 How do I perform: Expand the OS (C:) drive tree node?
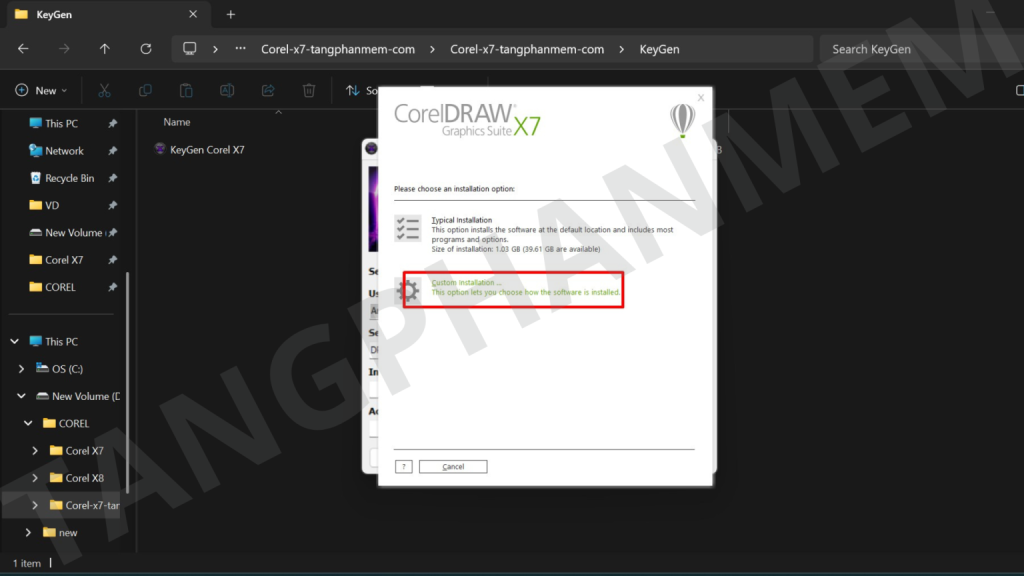22,369
